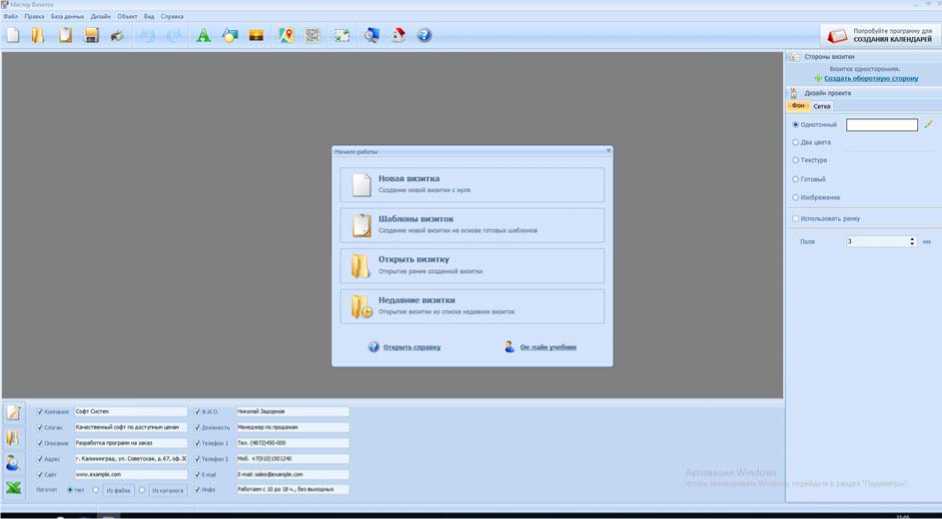
Task: Click the magnifier preview toolbar icon
Action: point(372,35)
